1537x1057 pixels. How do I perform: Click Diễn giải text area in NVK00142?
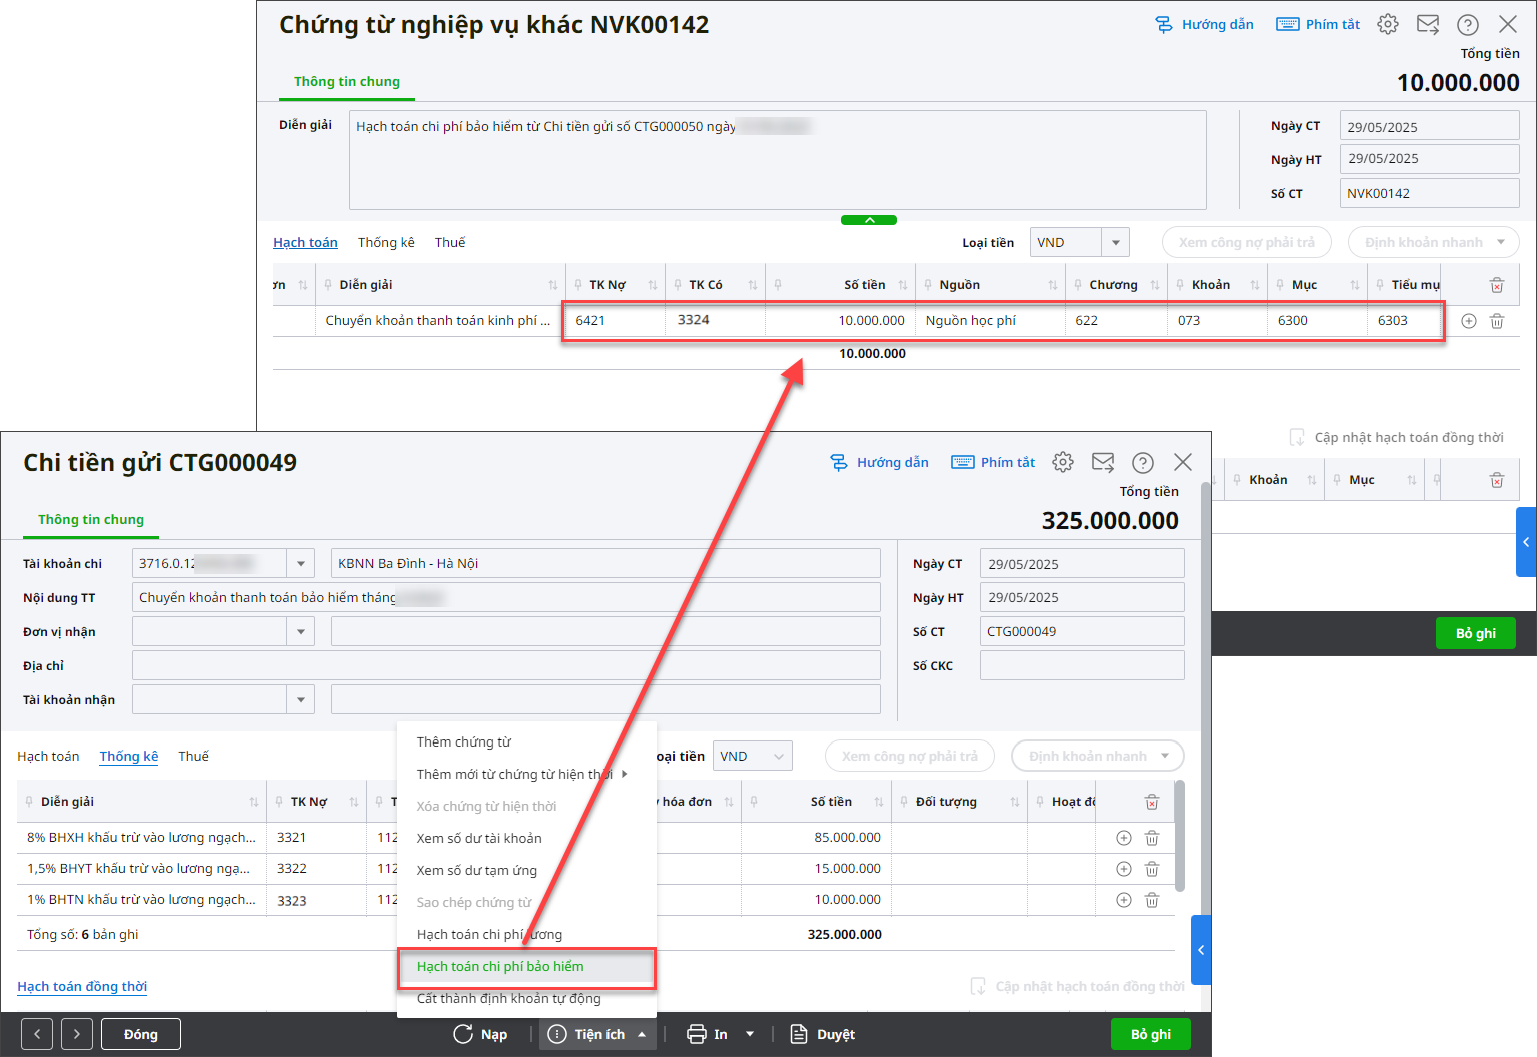(x=778, y=160)
